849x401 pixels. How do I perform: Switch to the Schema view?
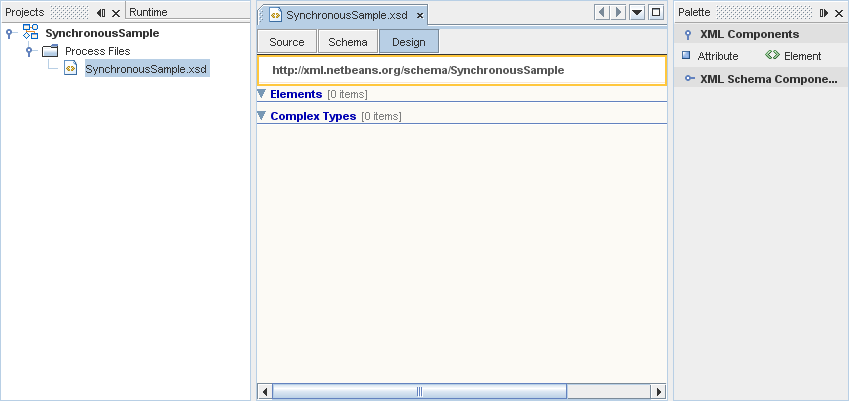[x=348, y=42]
